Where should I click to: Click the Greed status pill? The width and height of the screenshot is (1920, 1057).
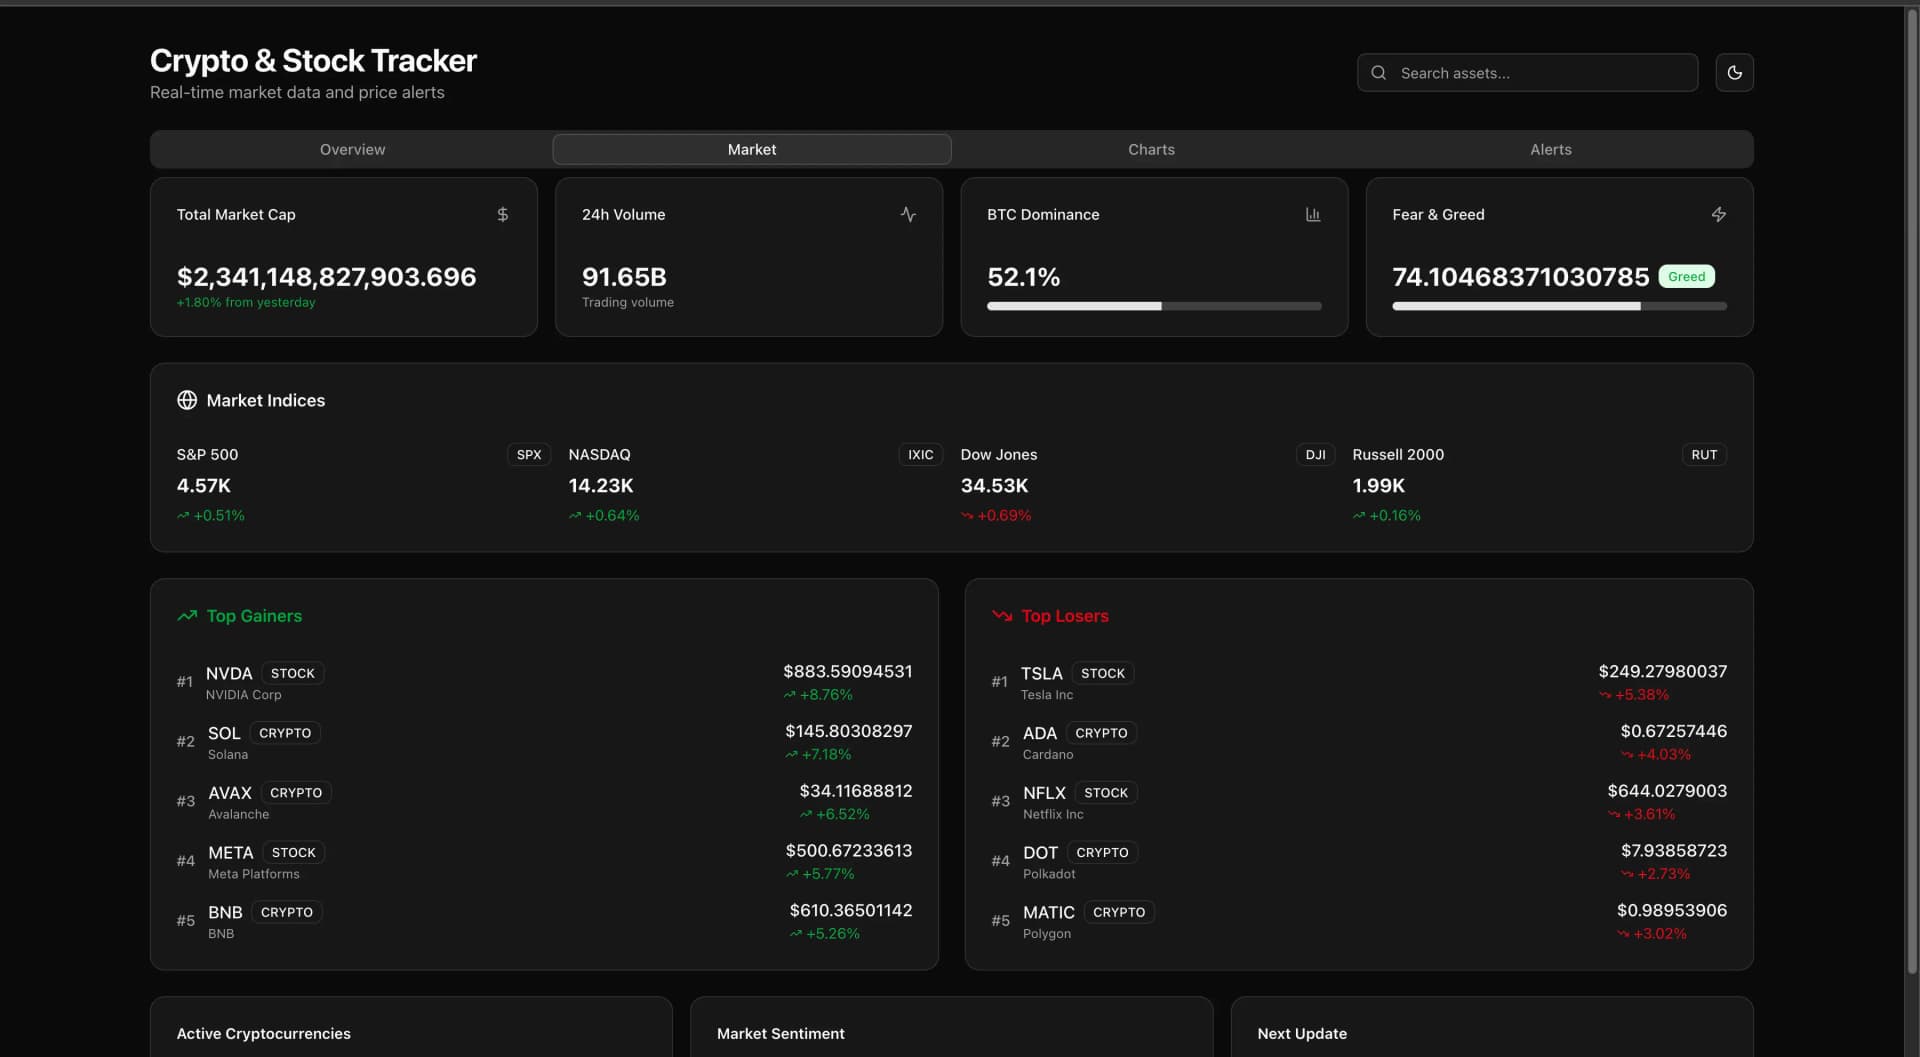point(1687,276)
